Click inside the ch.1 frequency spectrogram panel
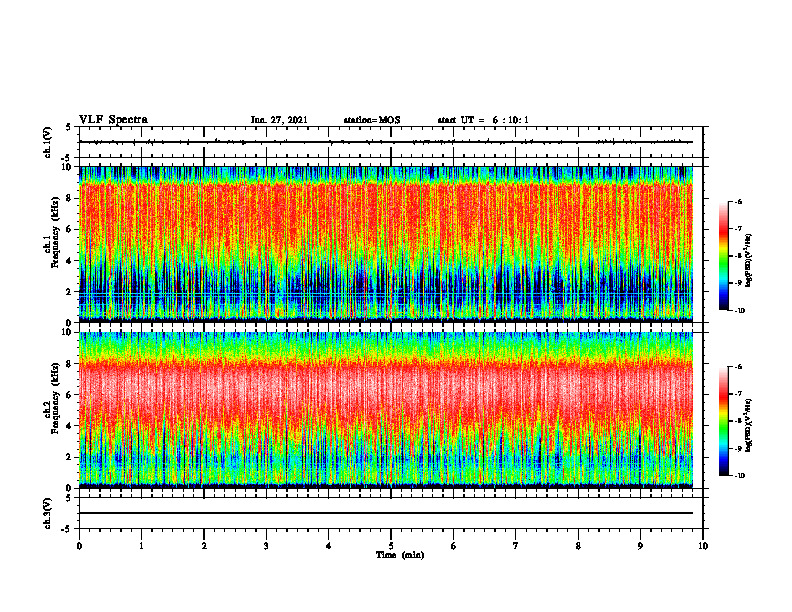Image resolution: width=792 pixels, height=612 pixels. (386, 244)
